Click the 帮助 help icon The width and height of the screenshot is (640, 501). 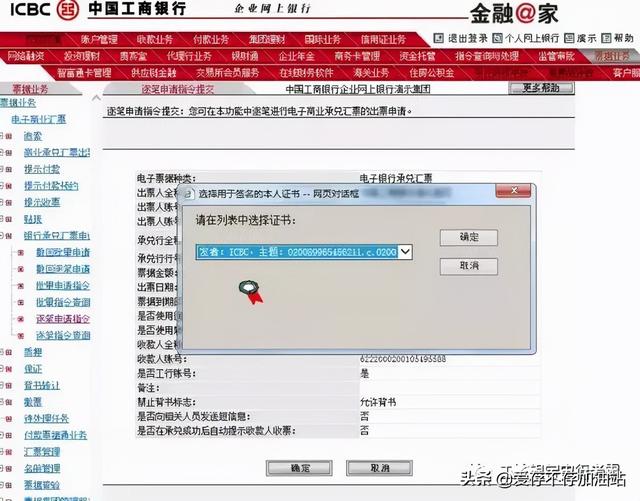tap(606, 38)
